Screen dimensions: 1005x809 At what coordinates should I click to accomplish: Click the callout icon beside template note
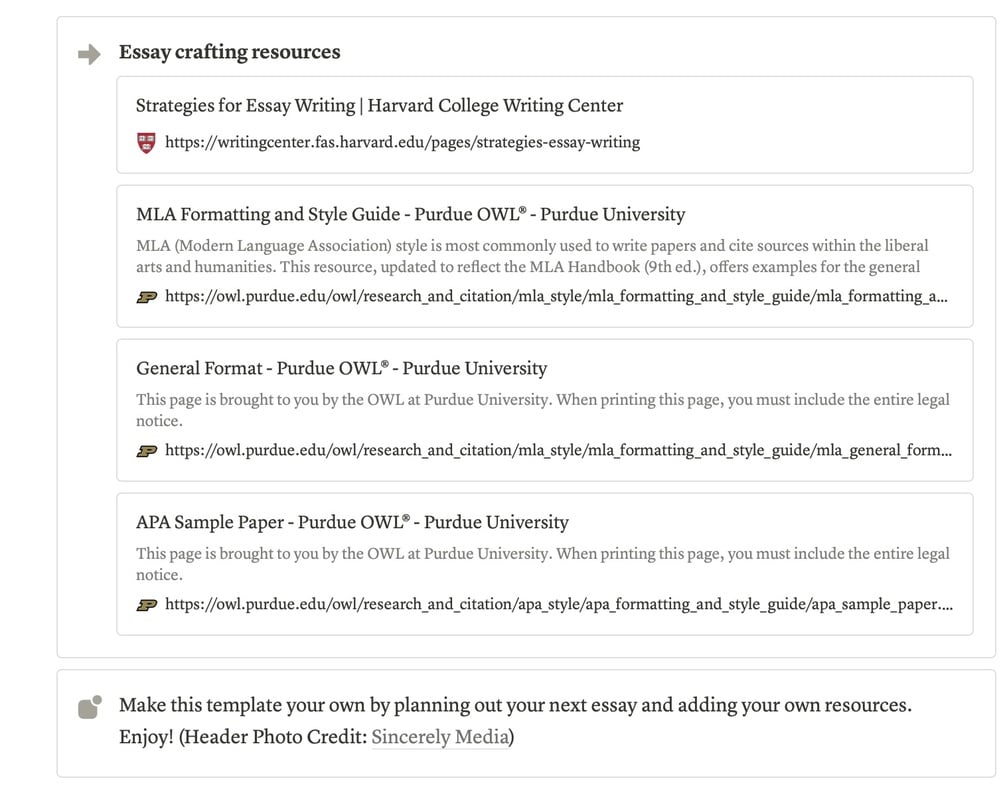(90, 707)
